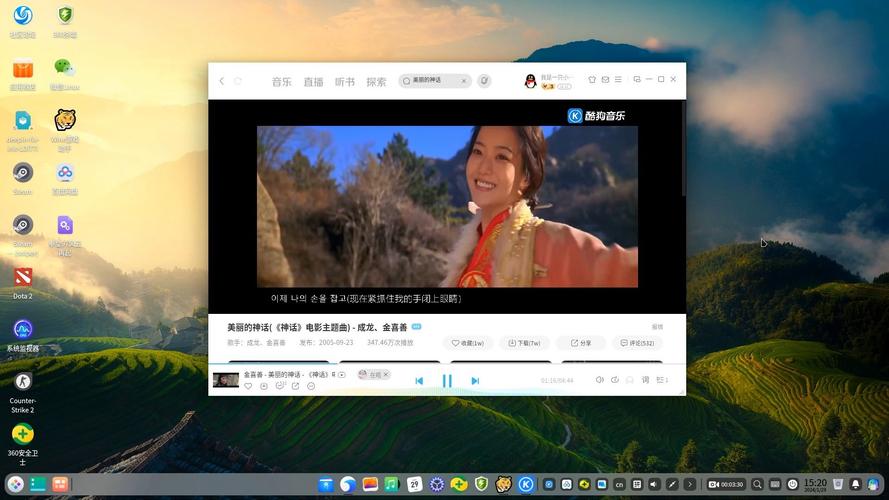Click the playback mode loop icon

tap(615, 380)
